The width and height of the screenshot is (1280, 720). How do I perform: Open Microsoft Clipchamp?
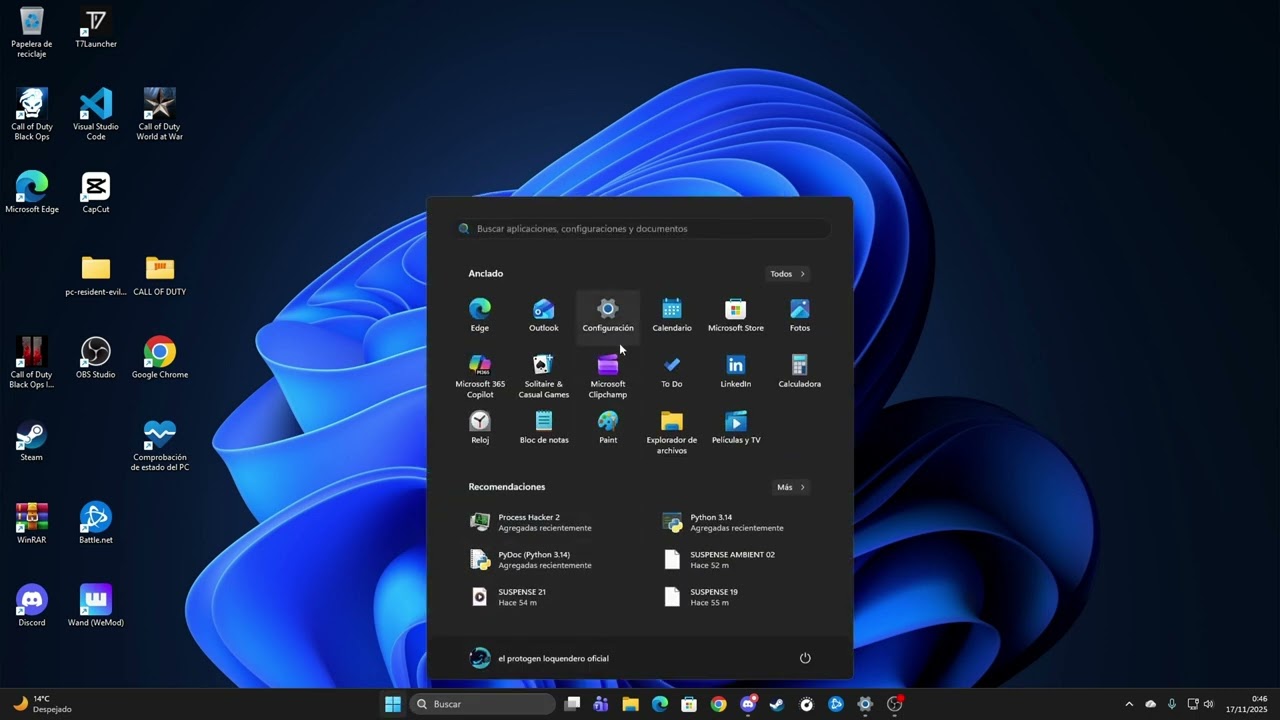[608, 376]
